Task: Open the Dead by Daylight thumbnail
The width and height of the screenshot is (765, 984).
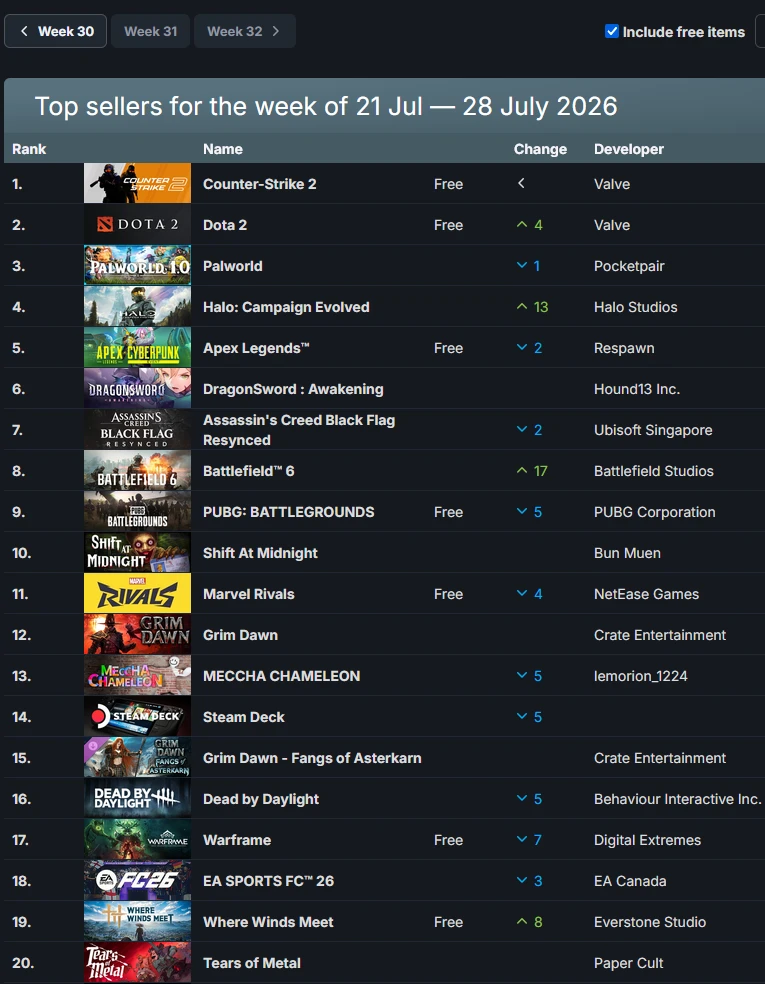Action: coord(137,798)
